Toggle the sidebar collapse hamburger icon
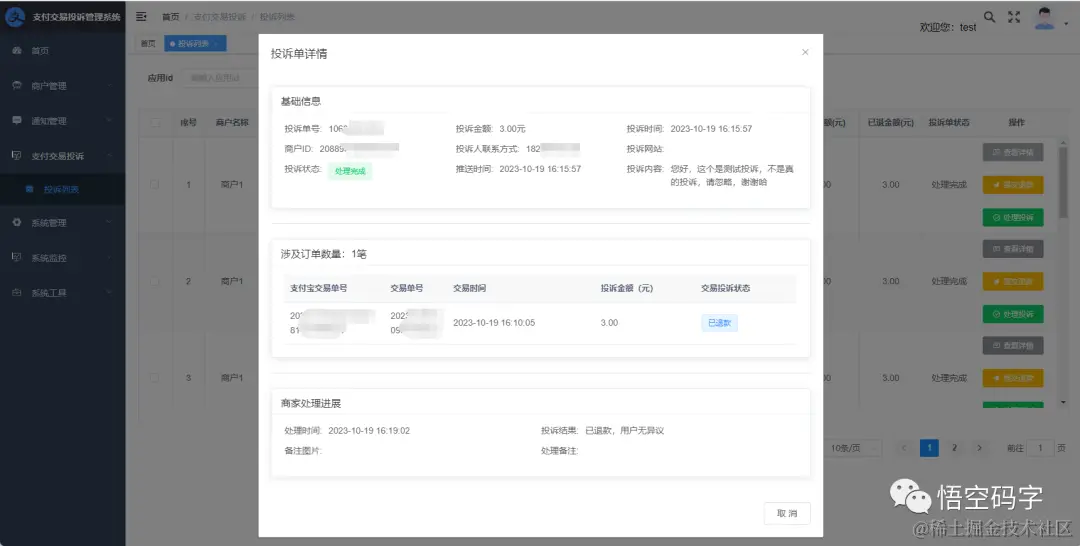Image resolution: width=1080 pixels, height=546 pixels. (141, 17)
